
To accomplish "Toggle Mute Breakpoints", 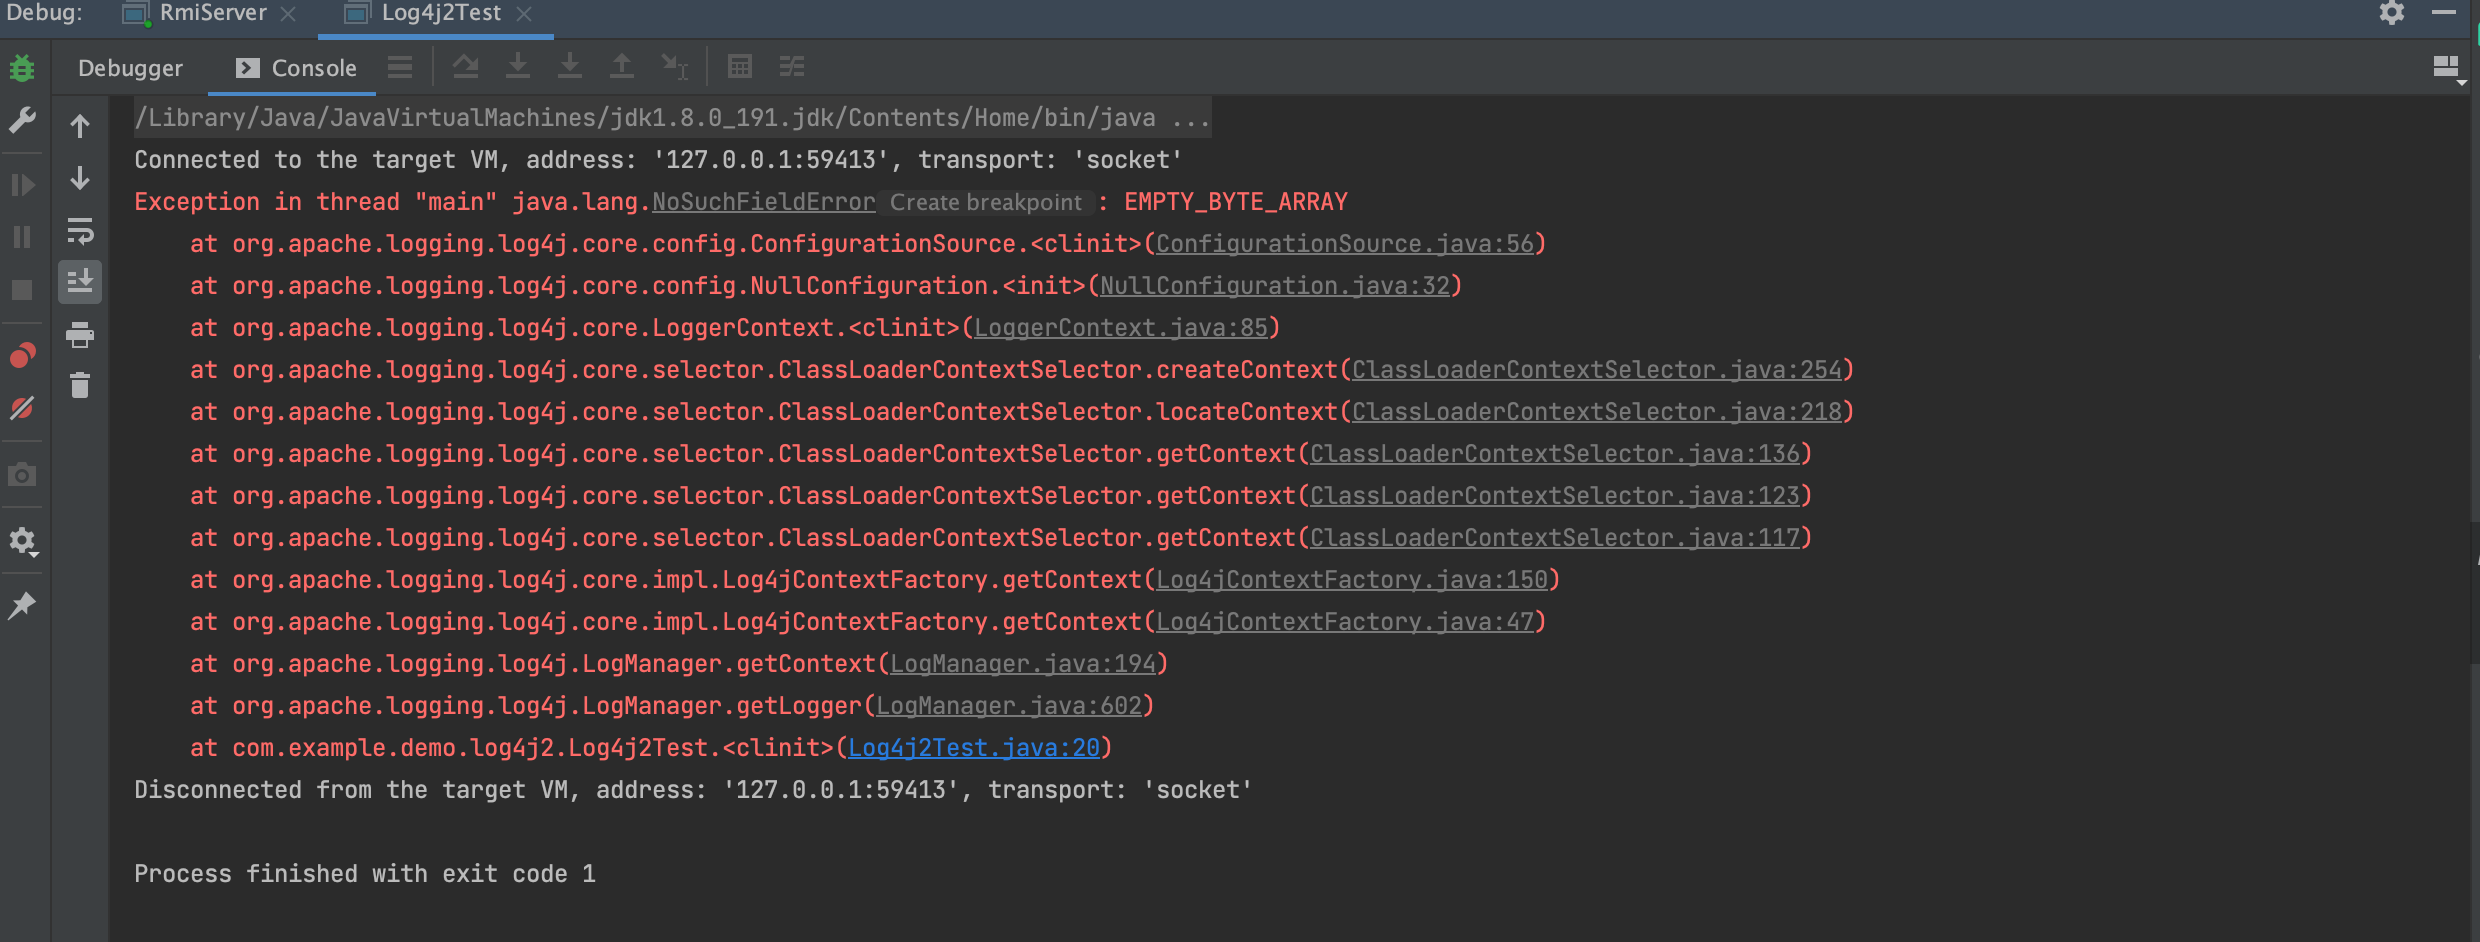I will (22, 408).
